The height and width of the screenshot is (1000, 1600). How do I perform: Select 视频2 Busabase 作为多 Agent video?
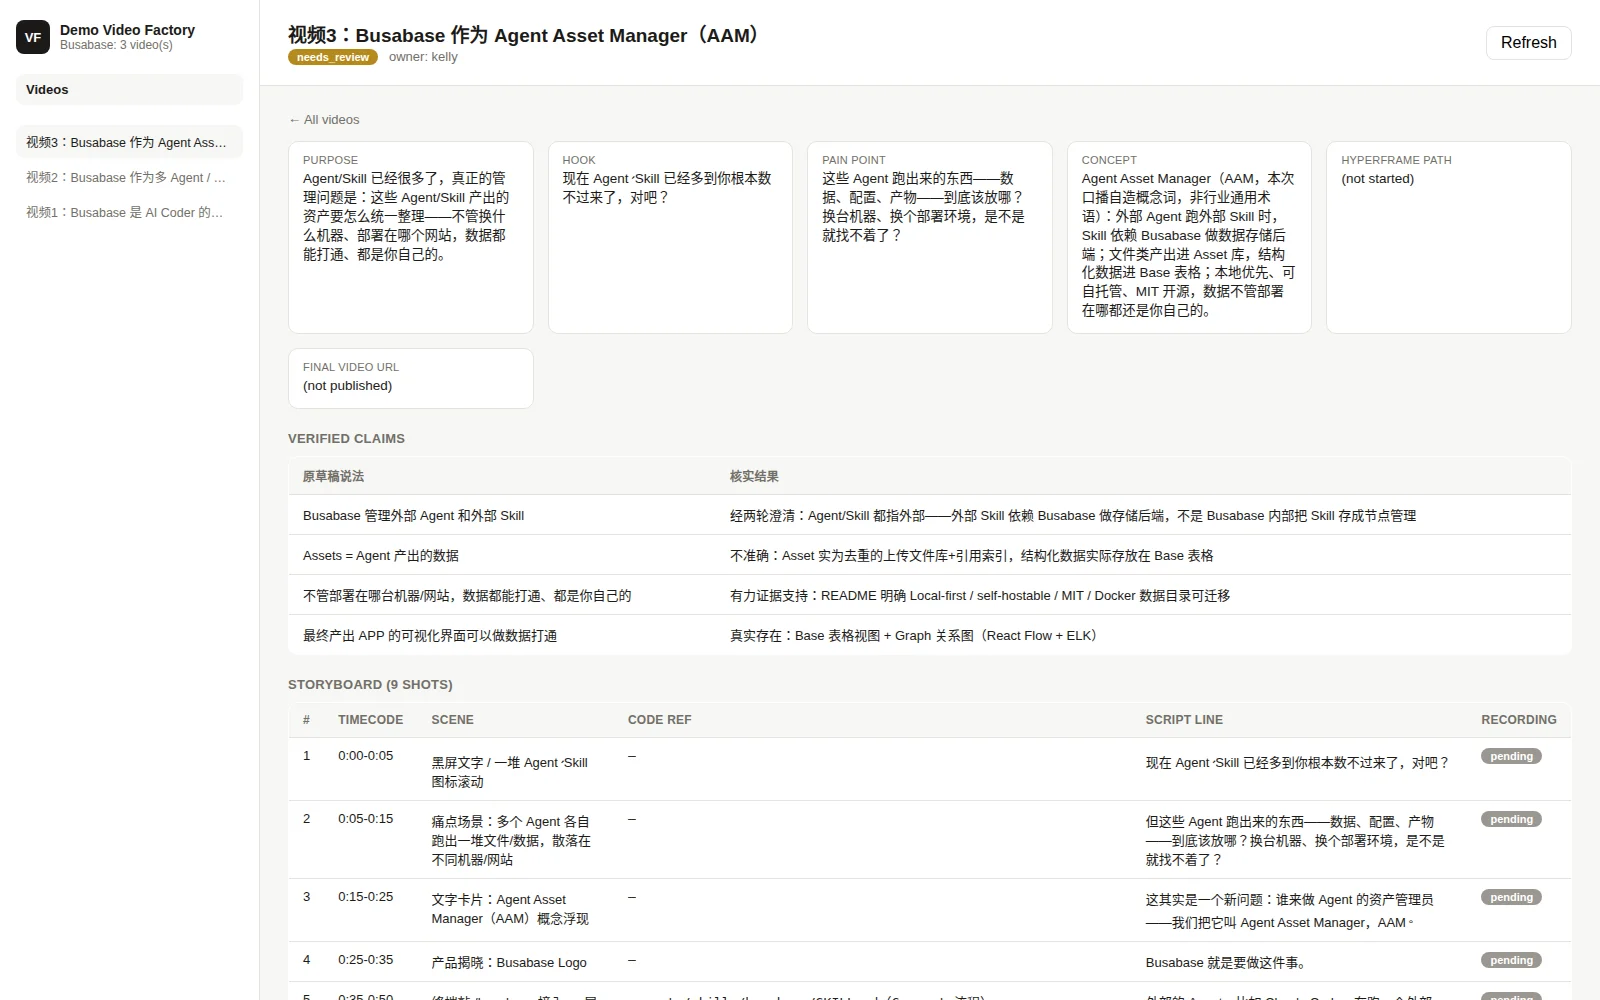coord(129,177)
